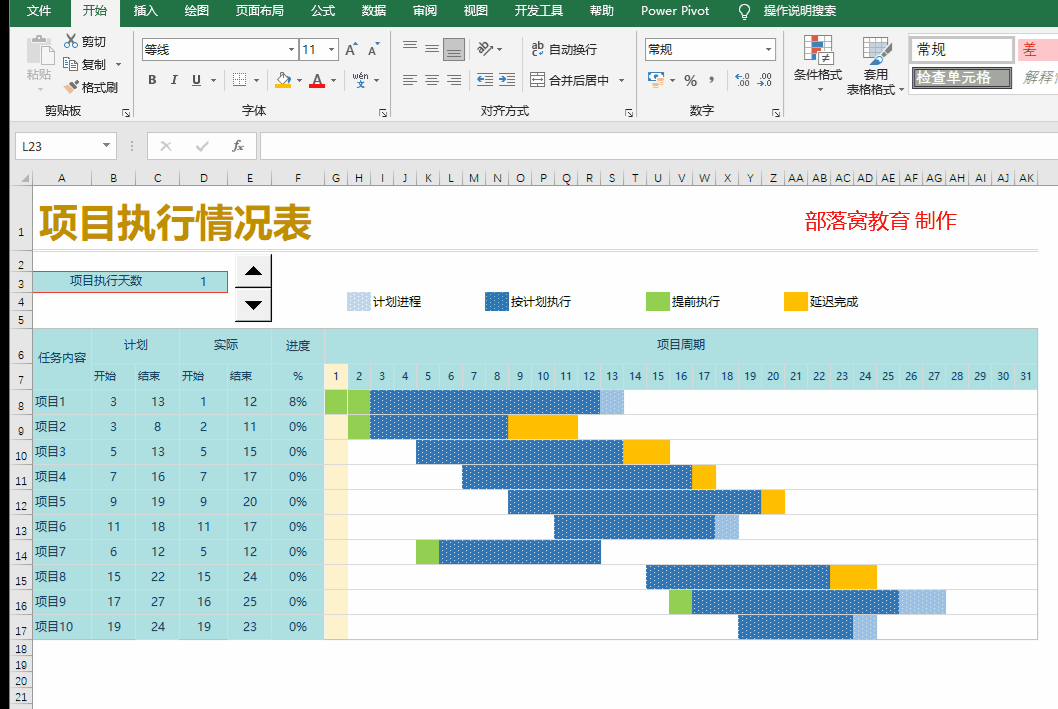This screenshot has height=709, width=1058.
Task: Align text right
Action: [x=454, y=80]
